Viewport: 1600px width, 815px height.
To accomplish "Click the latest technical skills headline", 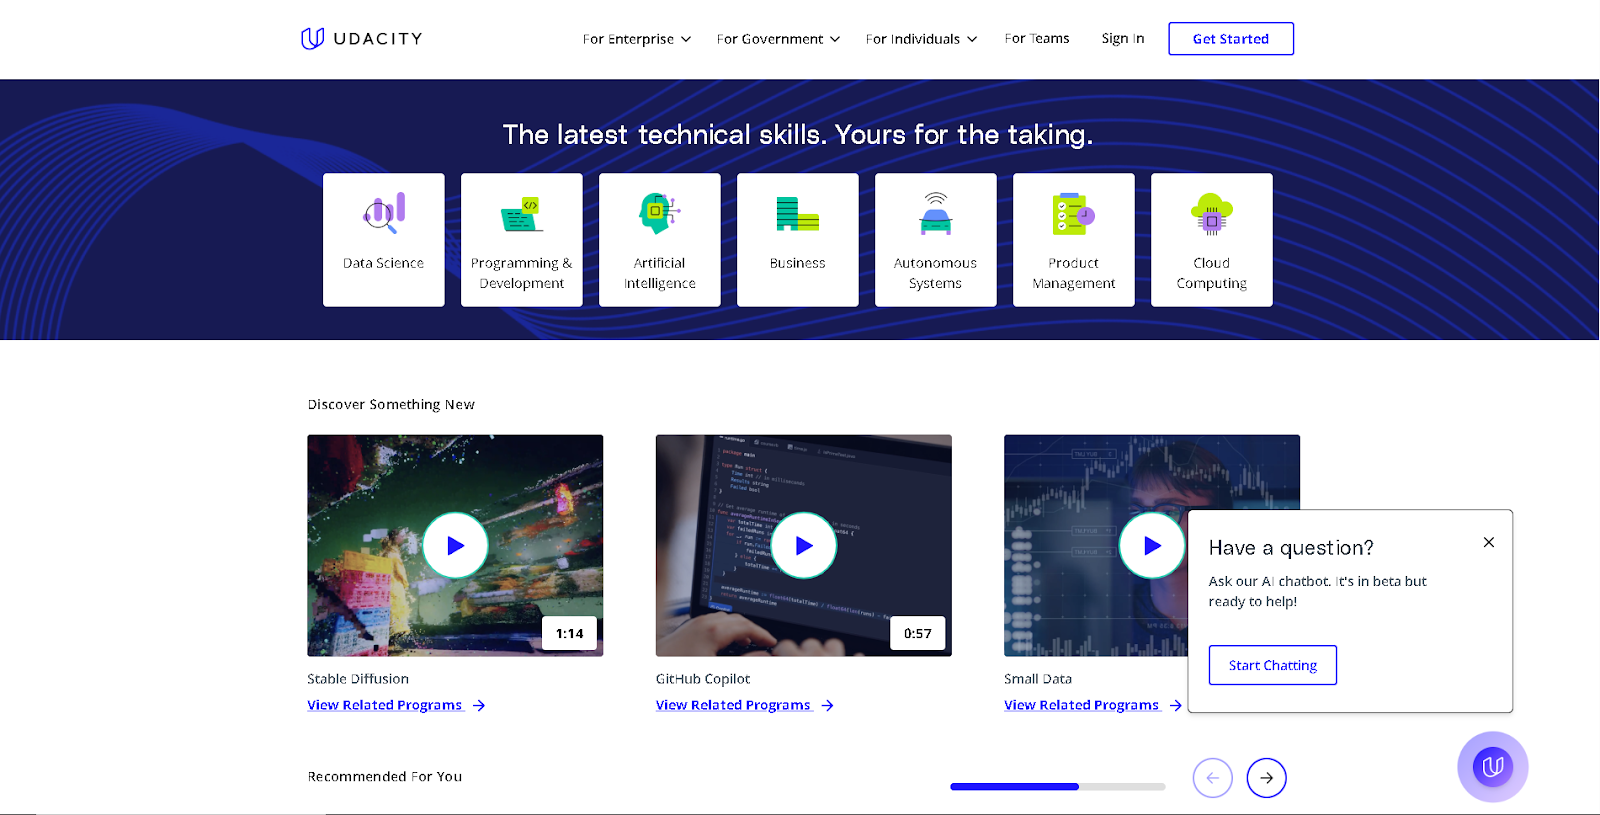I will [798, 134].
